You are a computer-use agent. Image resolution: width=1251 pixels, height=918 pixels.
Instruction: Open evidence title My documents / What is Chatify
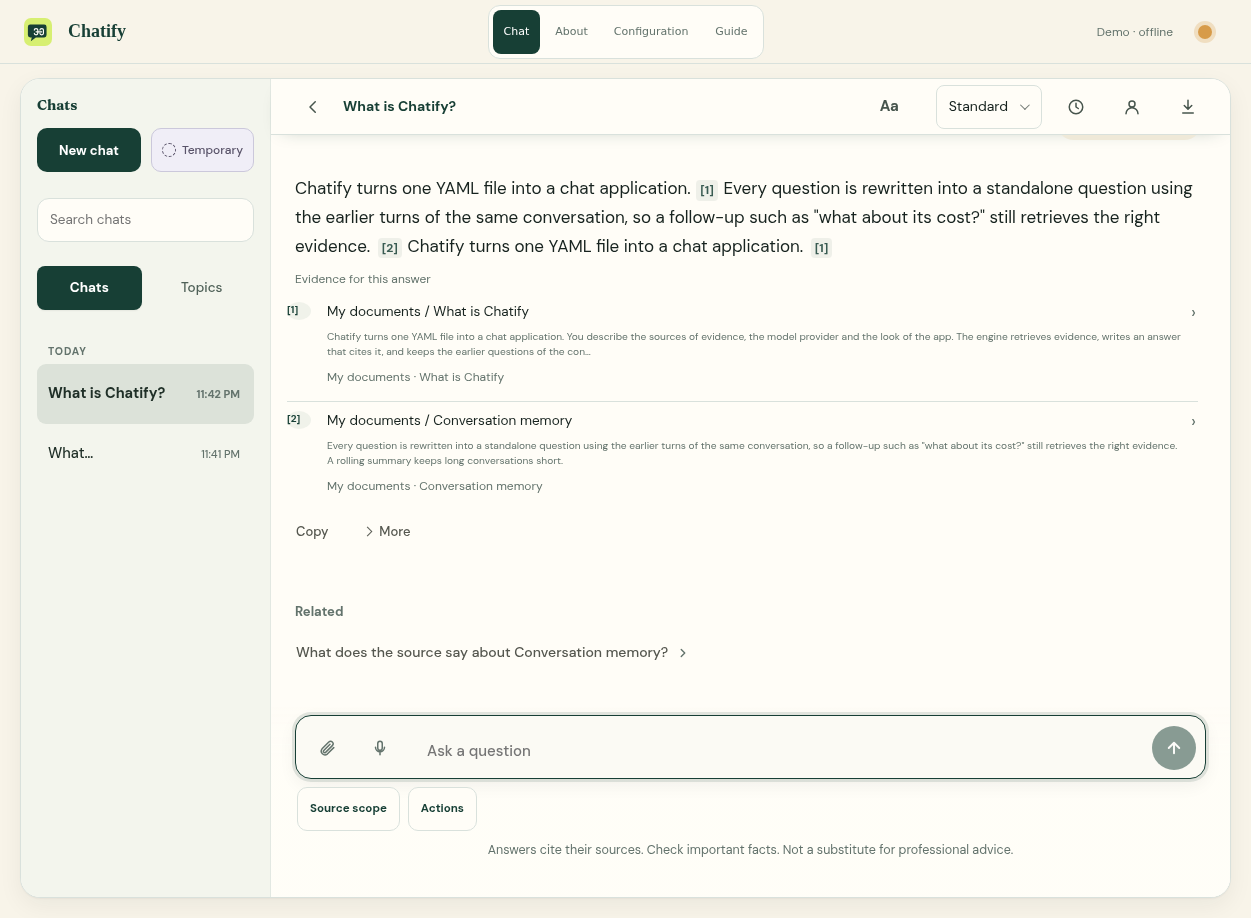point(428,312)
